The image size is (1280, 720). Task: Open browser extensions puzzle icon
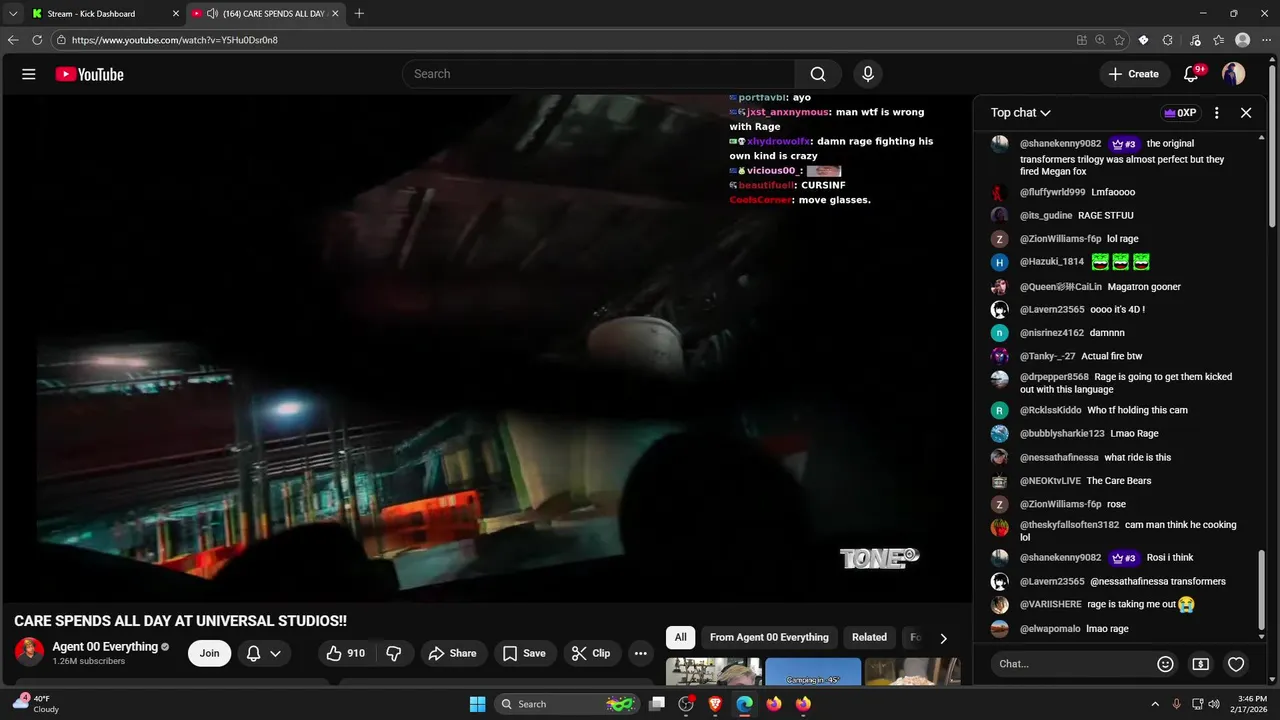tap(1167, 40)
